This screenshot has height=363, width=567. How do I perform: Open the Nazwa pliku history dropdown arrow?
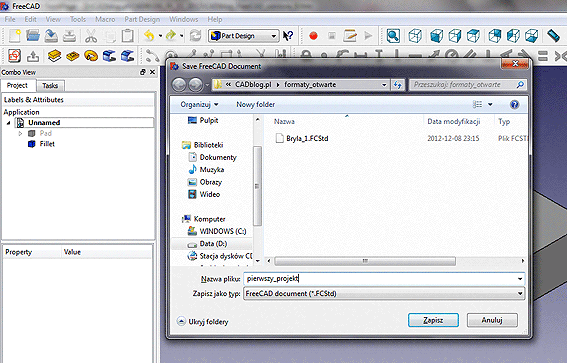(x=520, y=279)
